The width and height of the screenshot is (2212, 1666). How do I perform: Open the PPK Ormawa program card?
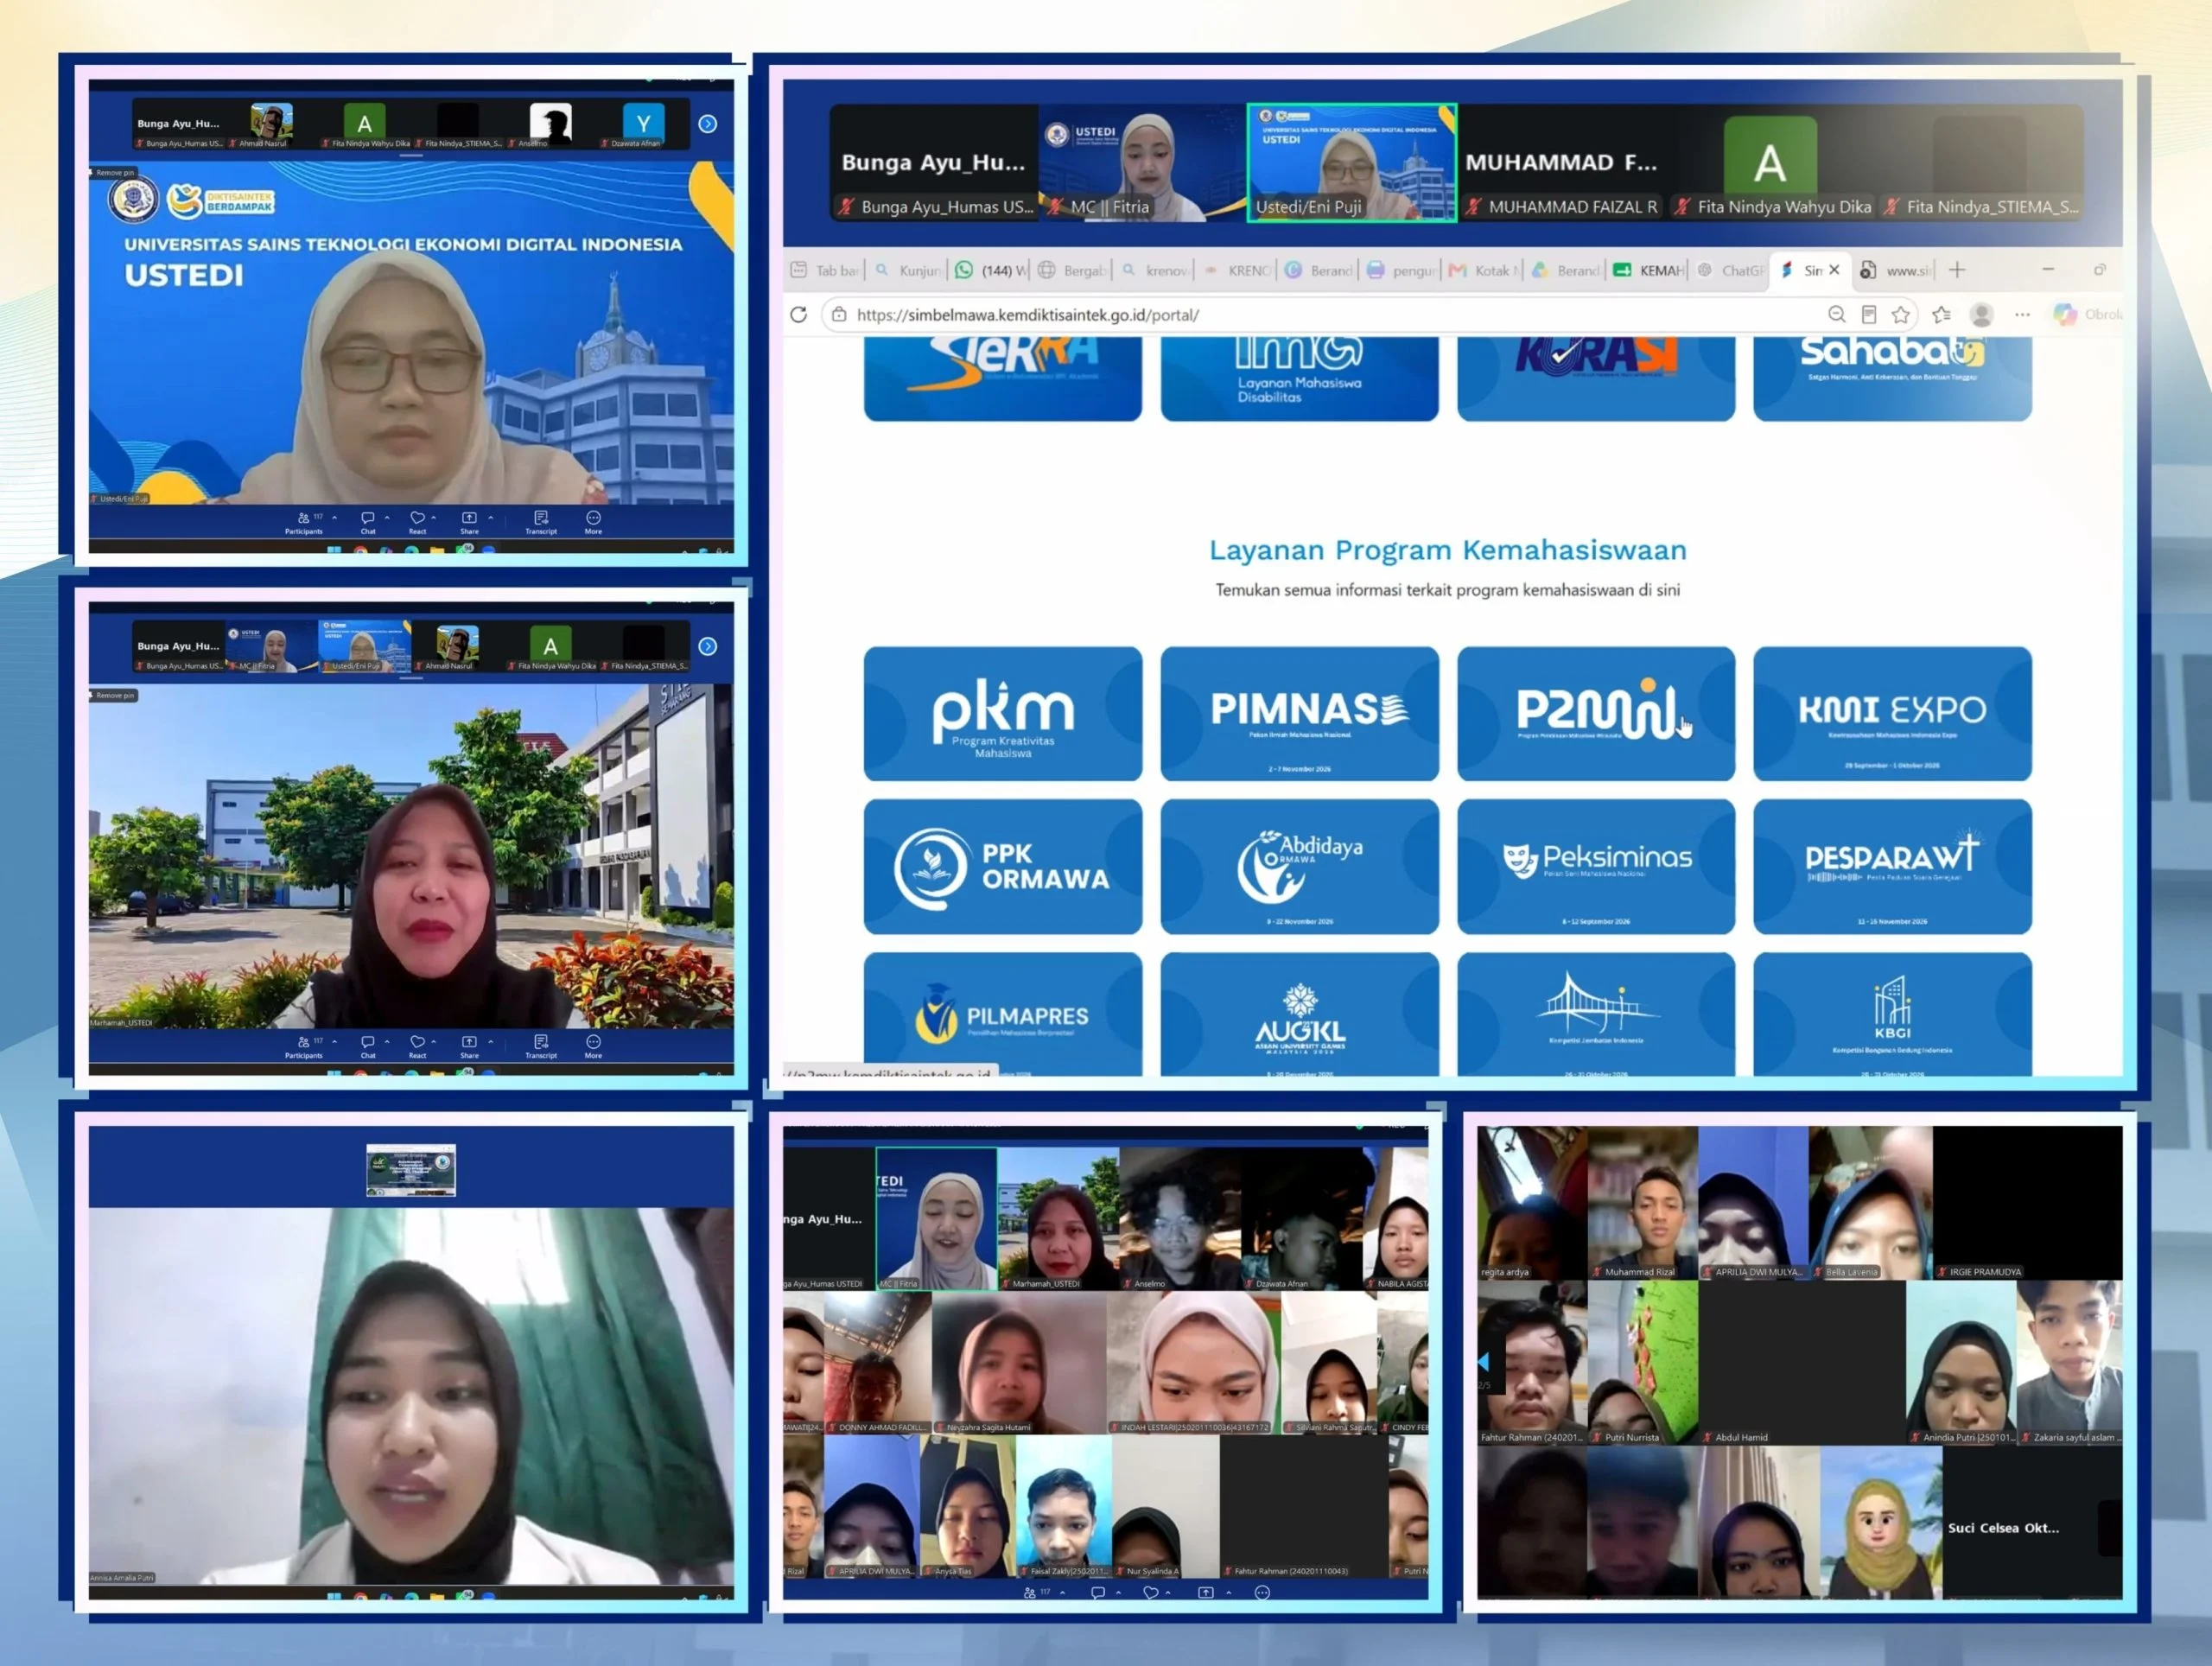click(1003, 866)
